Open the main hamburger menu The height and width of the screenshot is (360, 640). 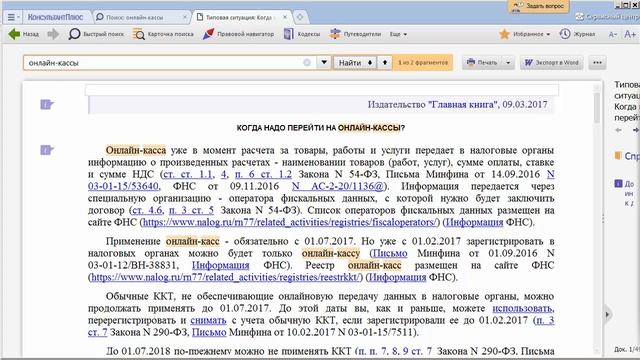pyautogui.click(x=13, y=17)
